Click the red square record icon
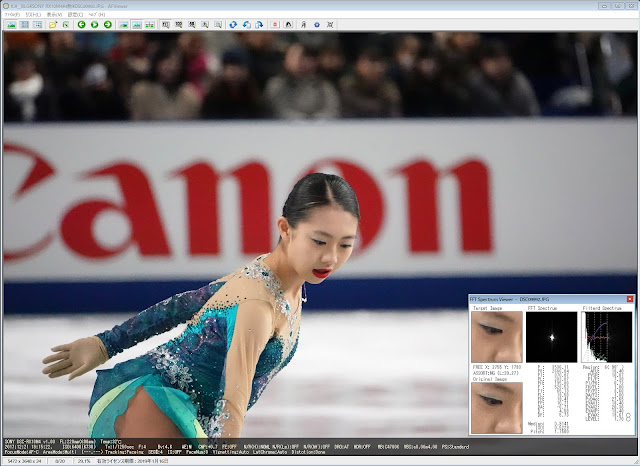This screenshot has height=466, width=640. pos(275,25)
